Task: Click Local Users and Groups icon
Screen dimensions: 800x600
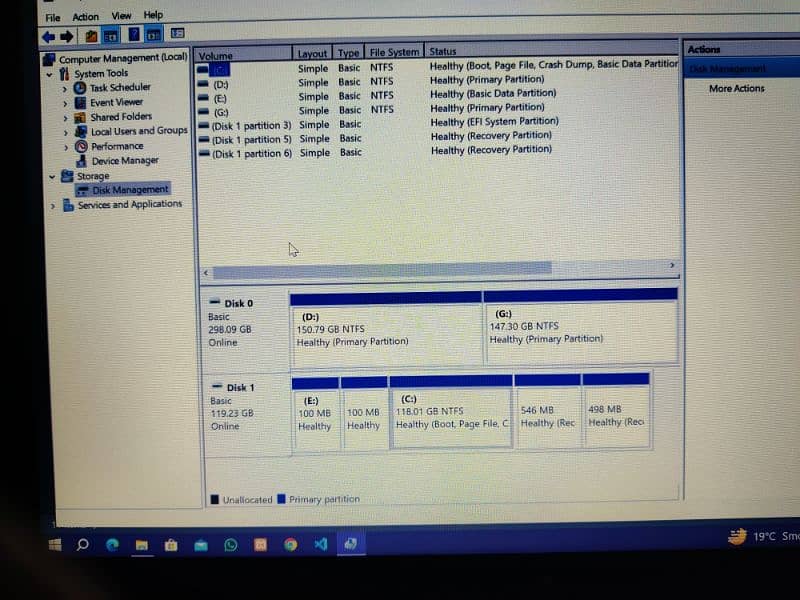Action: tap(81, 132)
